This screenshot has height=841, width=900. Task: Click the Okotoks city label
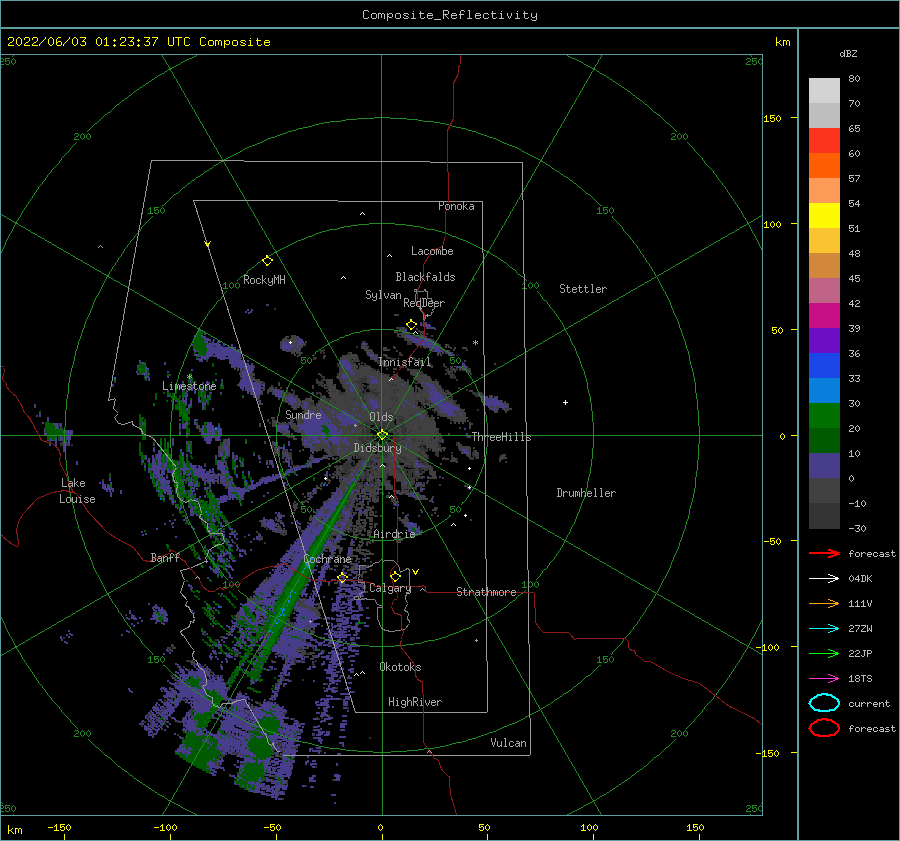(401, 667)
